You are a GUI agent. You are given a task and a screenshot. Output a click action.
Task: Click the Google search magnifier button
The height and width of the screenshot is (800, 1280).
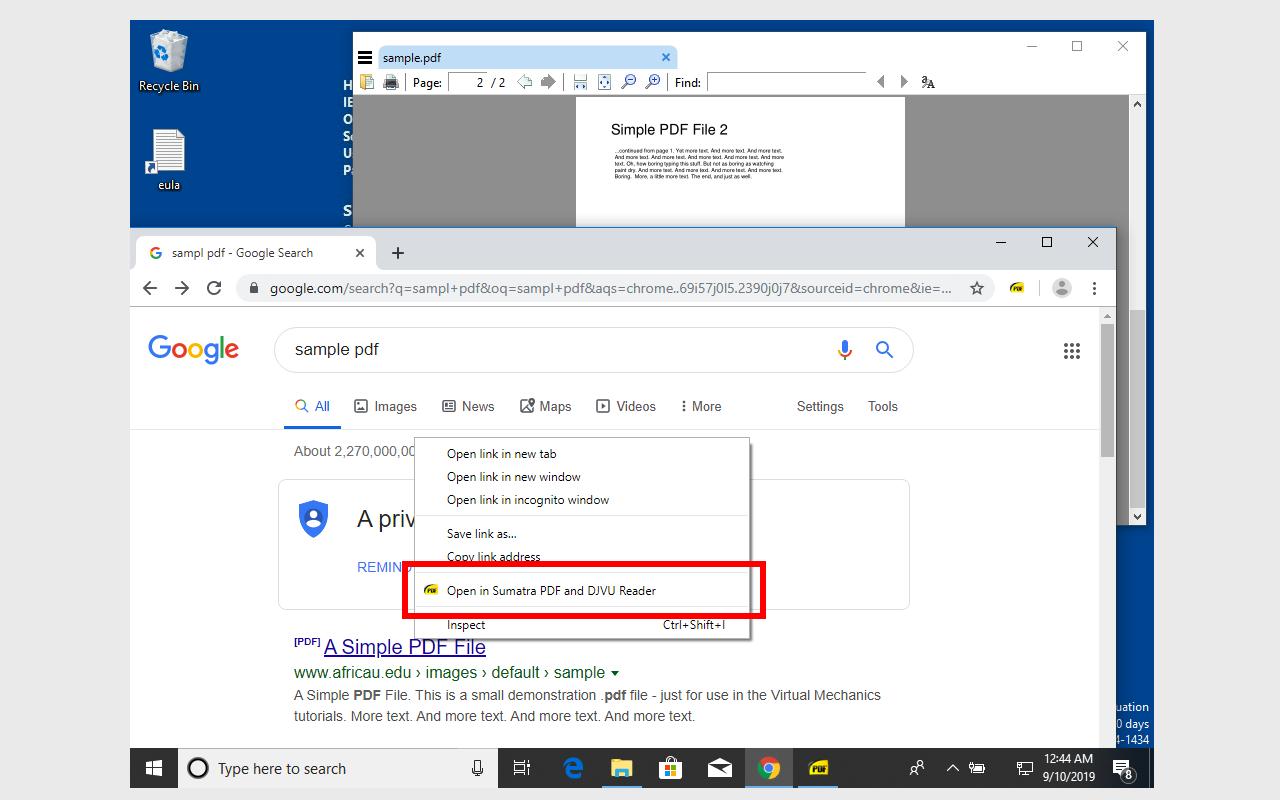tap(884, 349)
